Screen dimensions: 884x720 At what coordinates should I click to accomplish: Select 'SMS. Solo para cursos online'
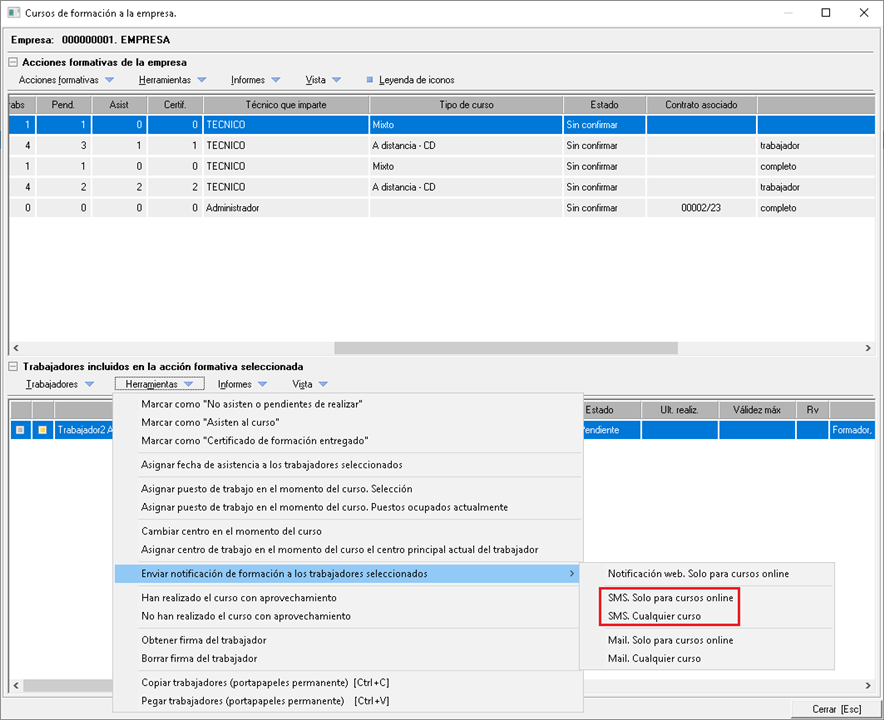pos(670,598)
